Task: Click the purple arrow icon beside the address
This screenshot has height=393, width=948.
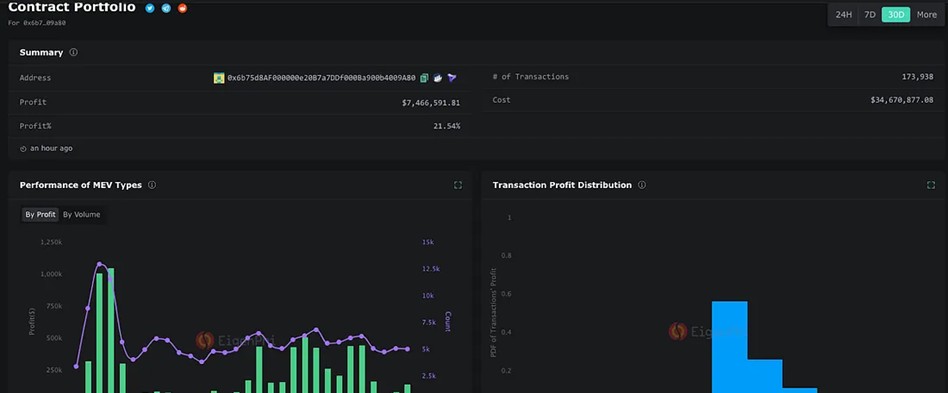Action: point(452,78)
